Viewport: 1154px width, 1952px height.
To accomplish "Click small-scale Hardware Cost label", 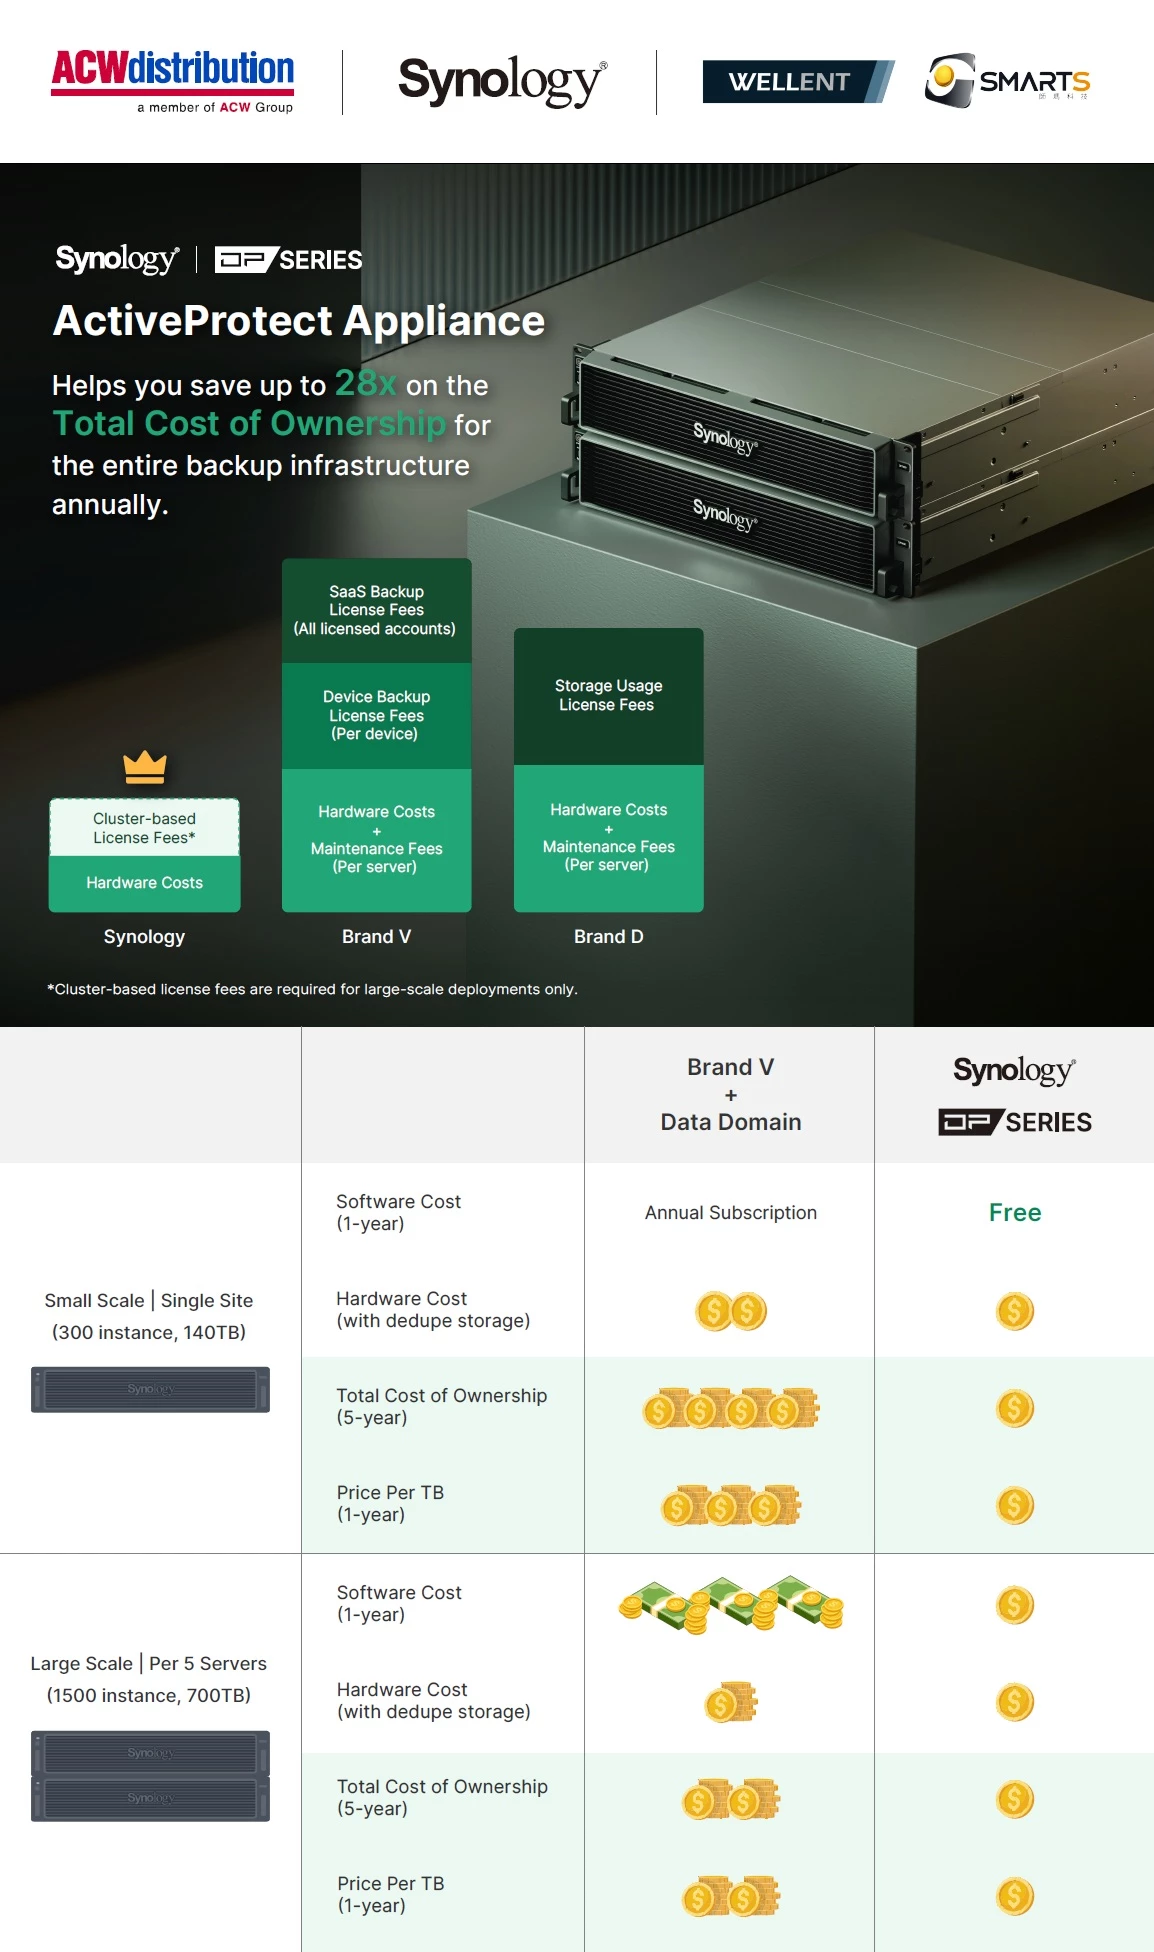I will (433, 1310).
